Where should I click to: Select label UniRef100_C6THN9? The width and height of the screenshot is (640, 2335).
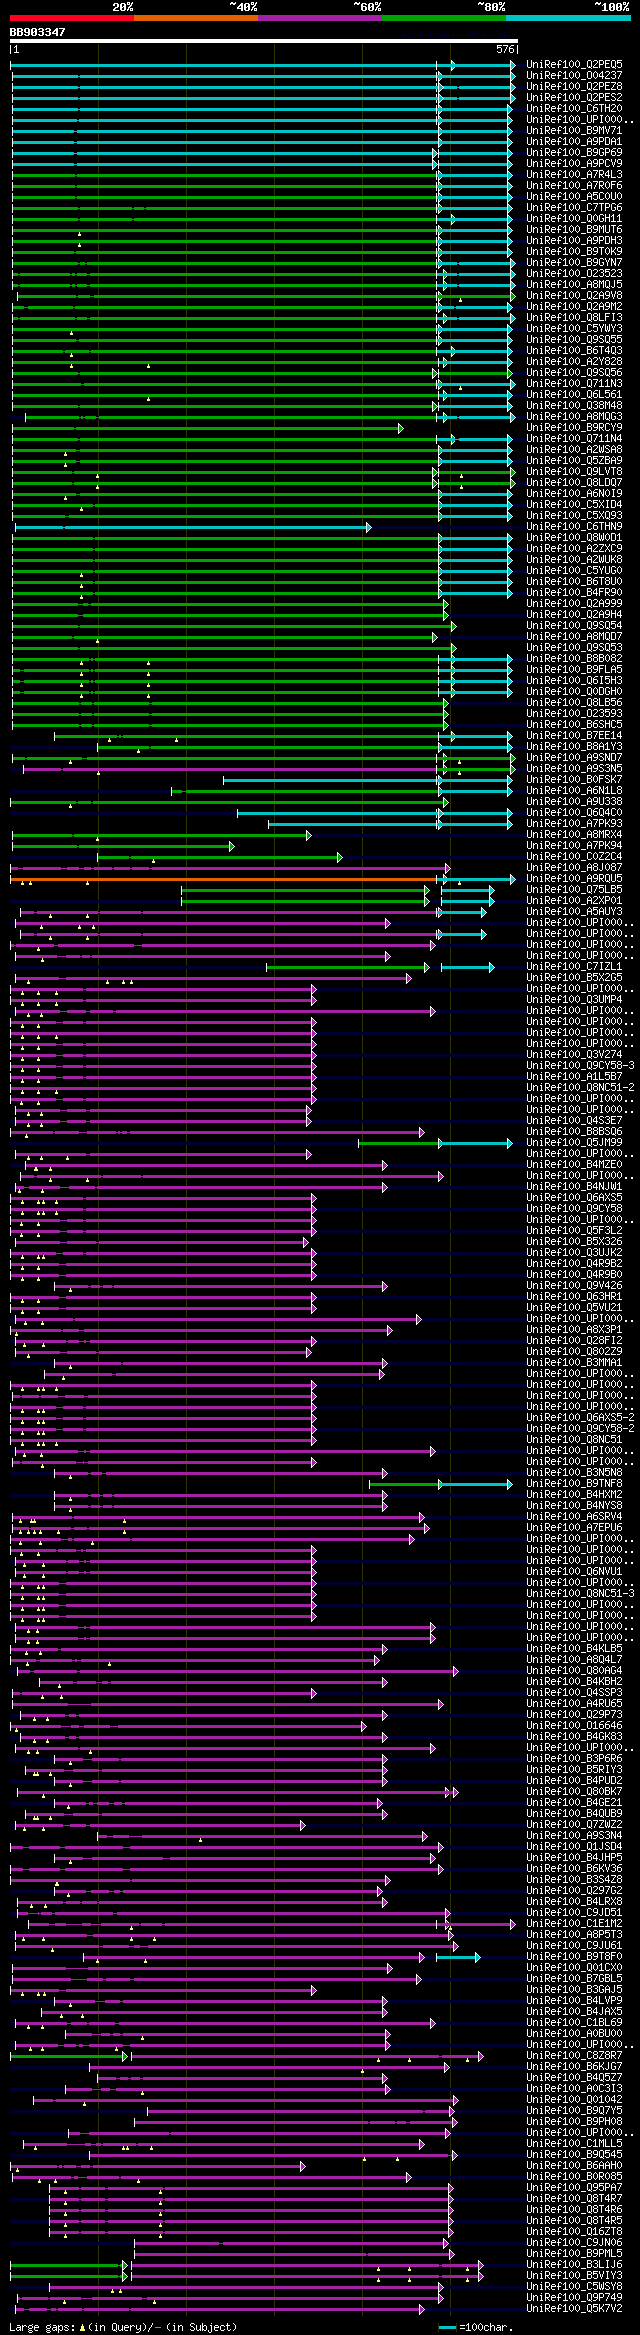point(574,526)
